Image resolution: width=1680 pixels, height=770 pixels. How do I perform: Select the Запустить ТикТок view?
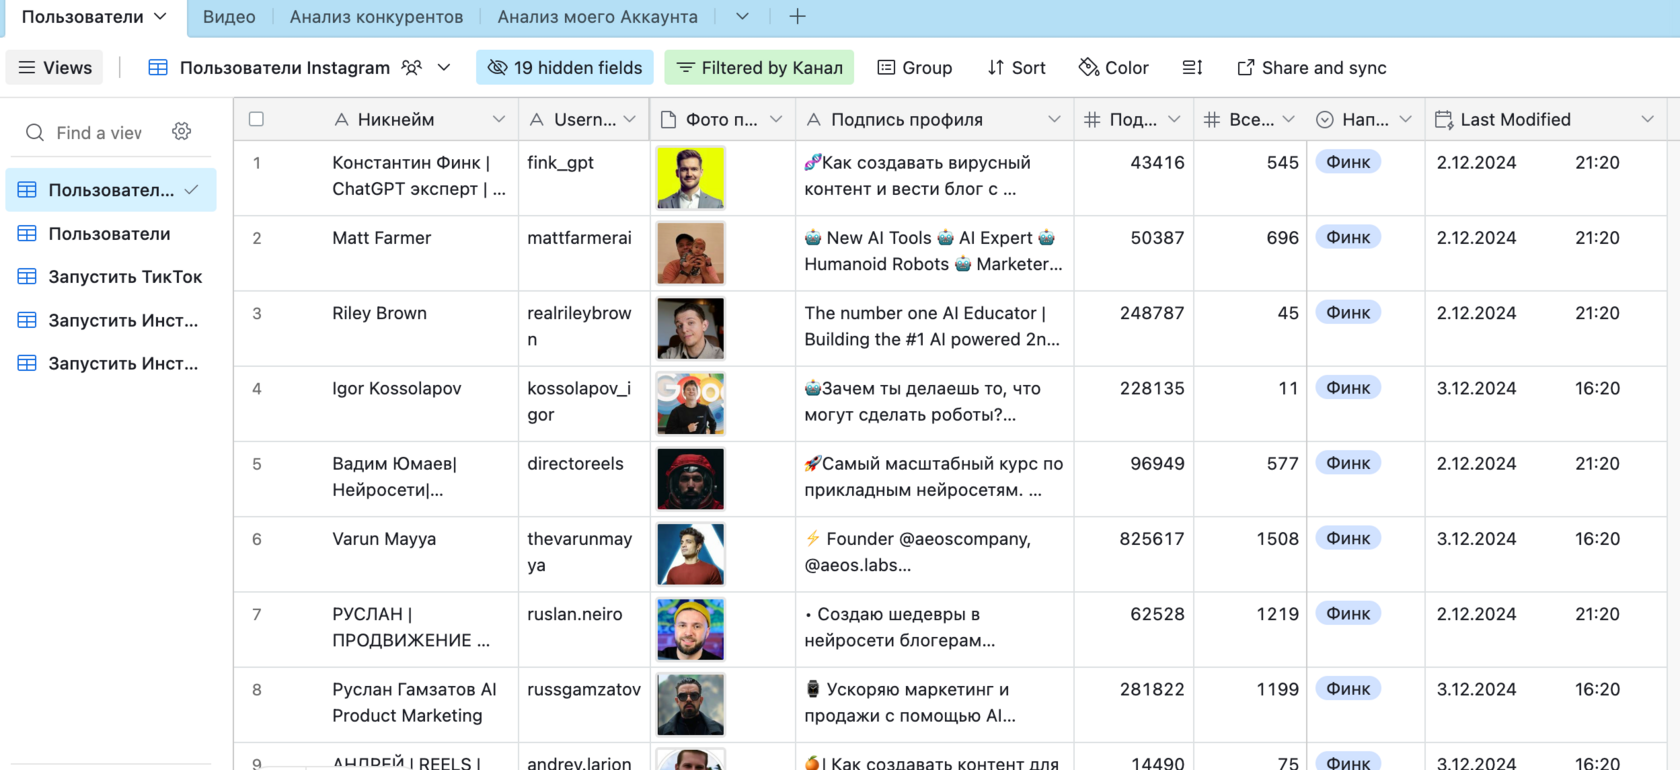coord(111,277)
